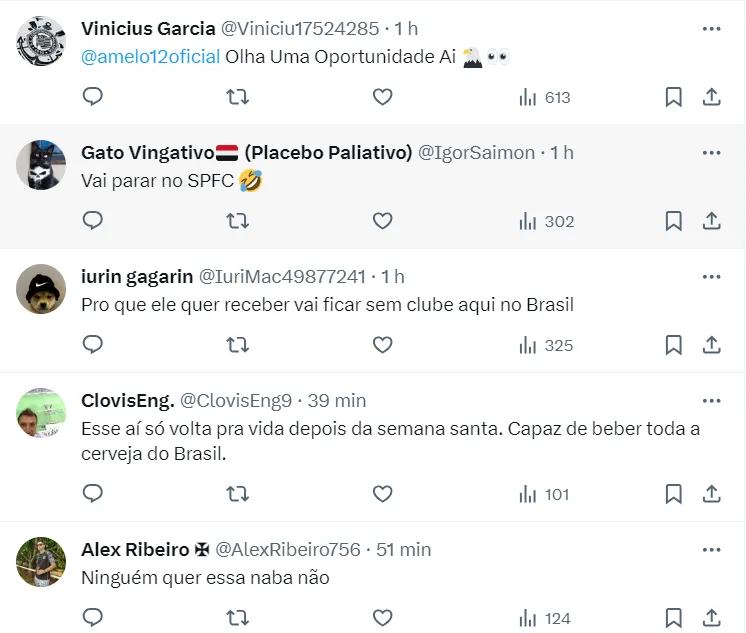Bookmark Alex Ribeiro's tweet
Viewport: 746px width, 633px height.
(674, 618)
